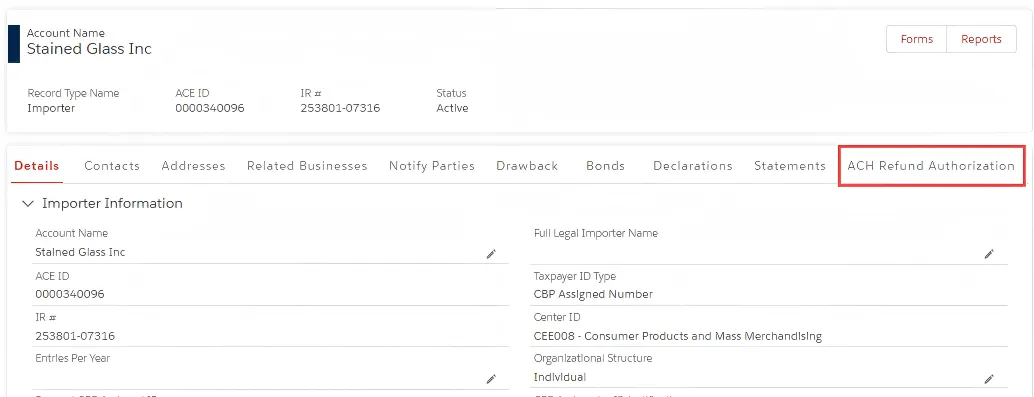Click the Full Legal Importer Name field
The height and width of the screenshot is (397, 1034).
770,246
